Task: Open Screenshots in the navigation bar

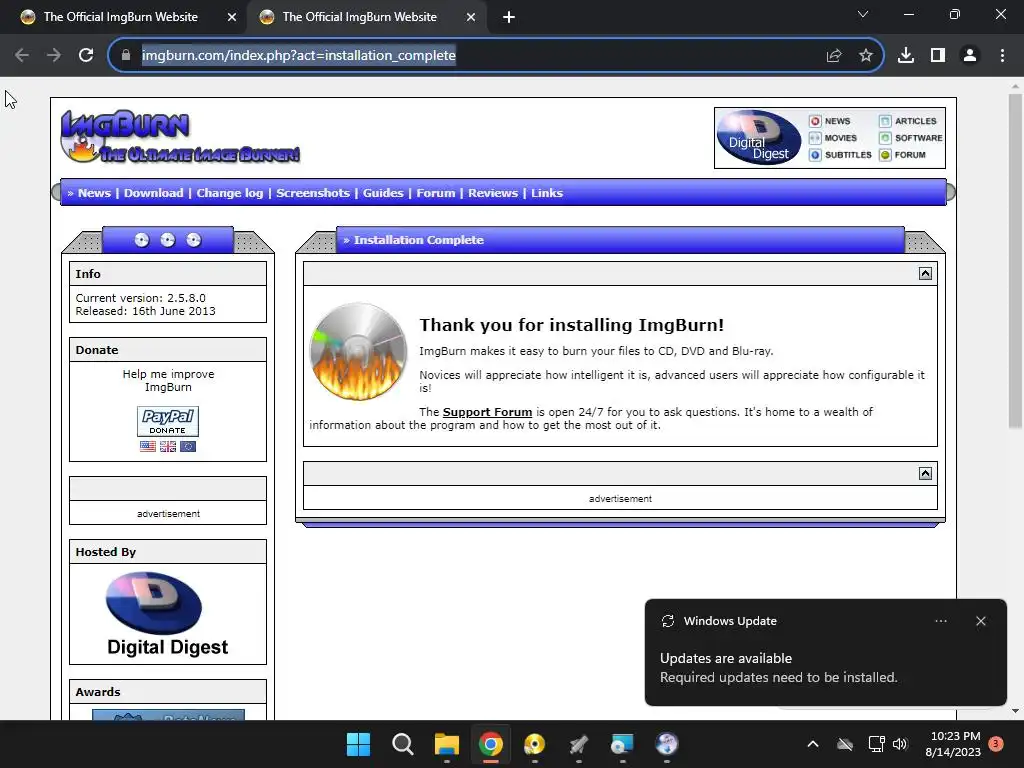Action: point(313,193)
